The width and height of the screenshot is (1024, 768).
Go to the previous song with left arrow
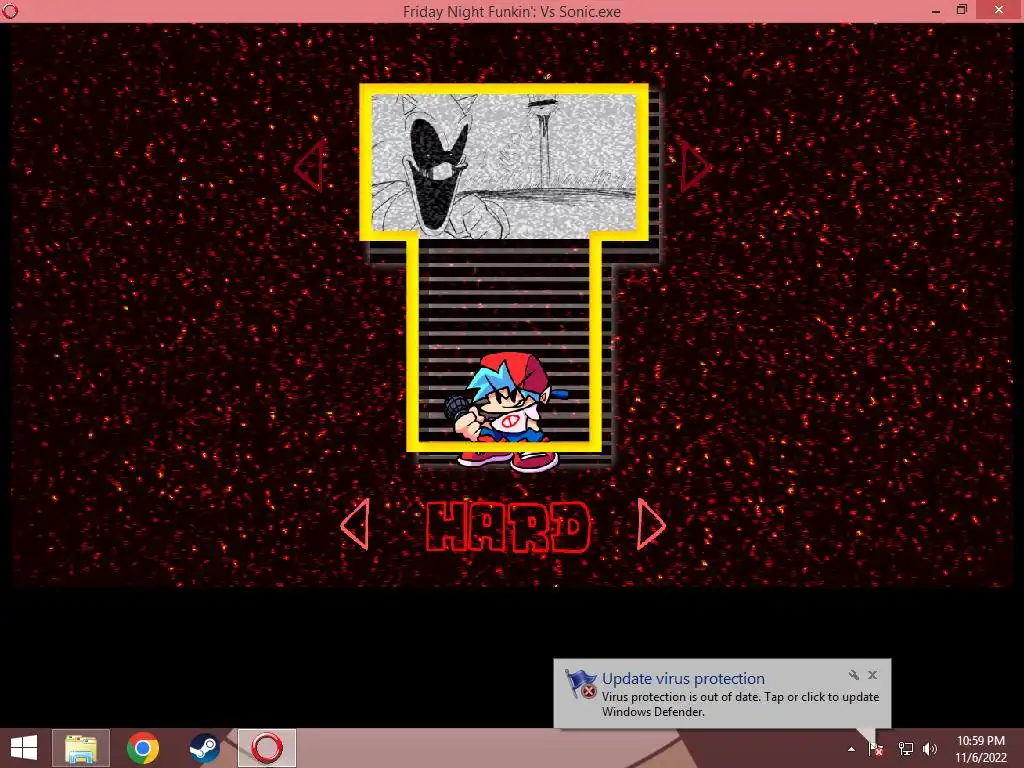310,166
